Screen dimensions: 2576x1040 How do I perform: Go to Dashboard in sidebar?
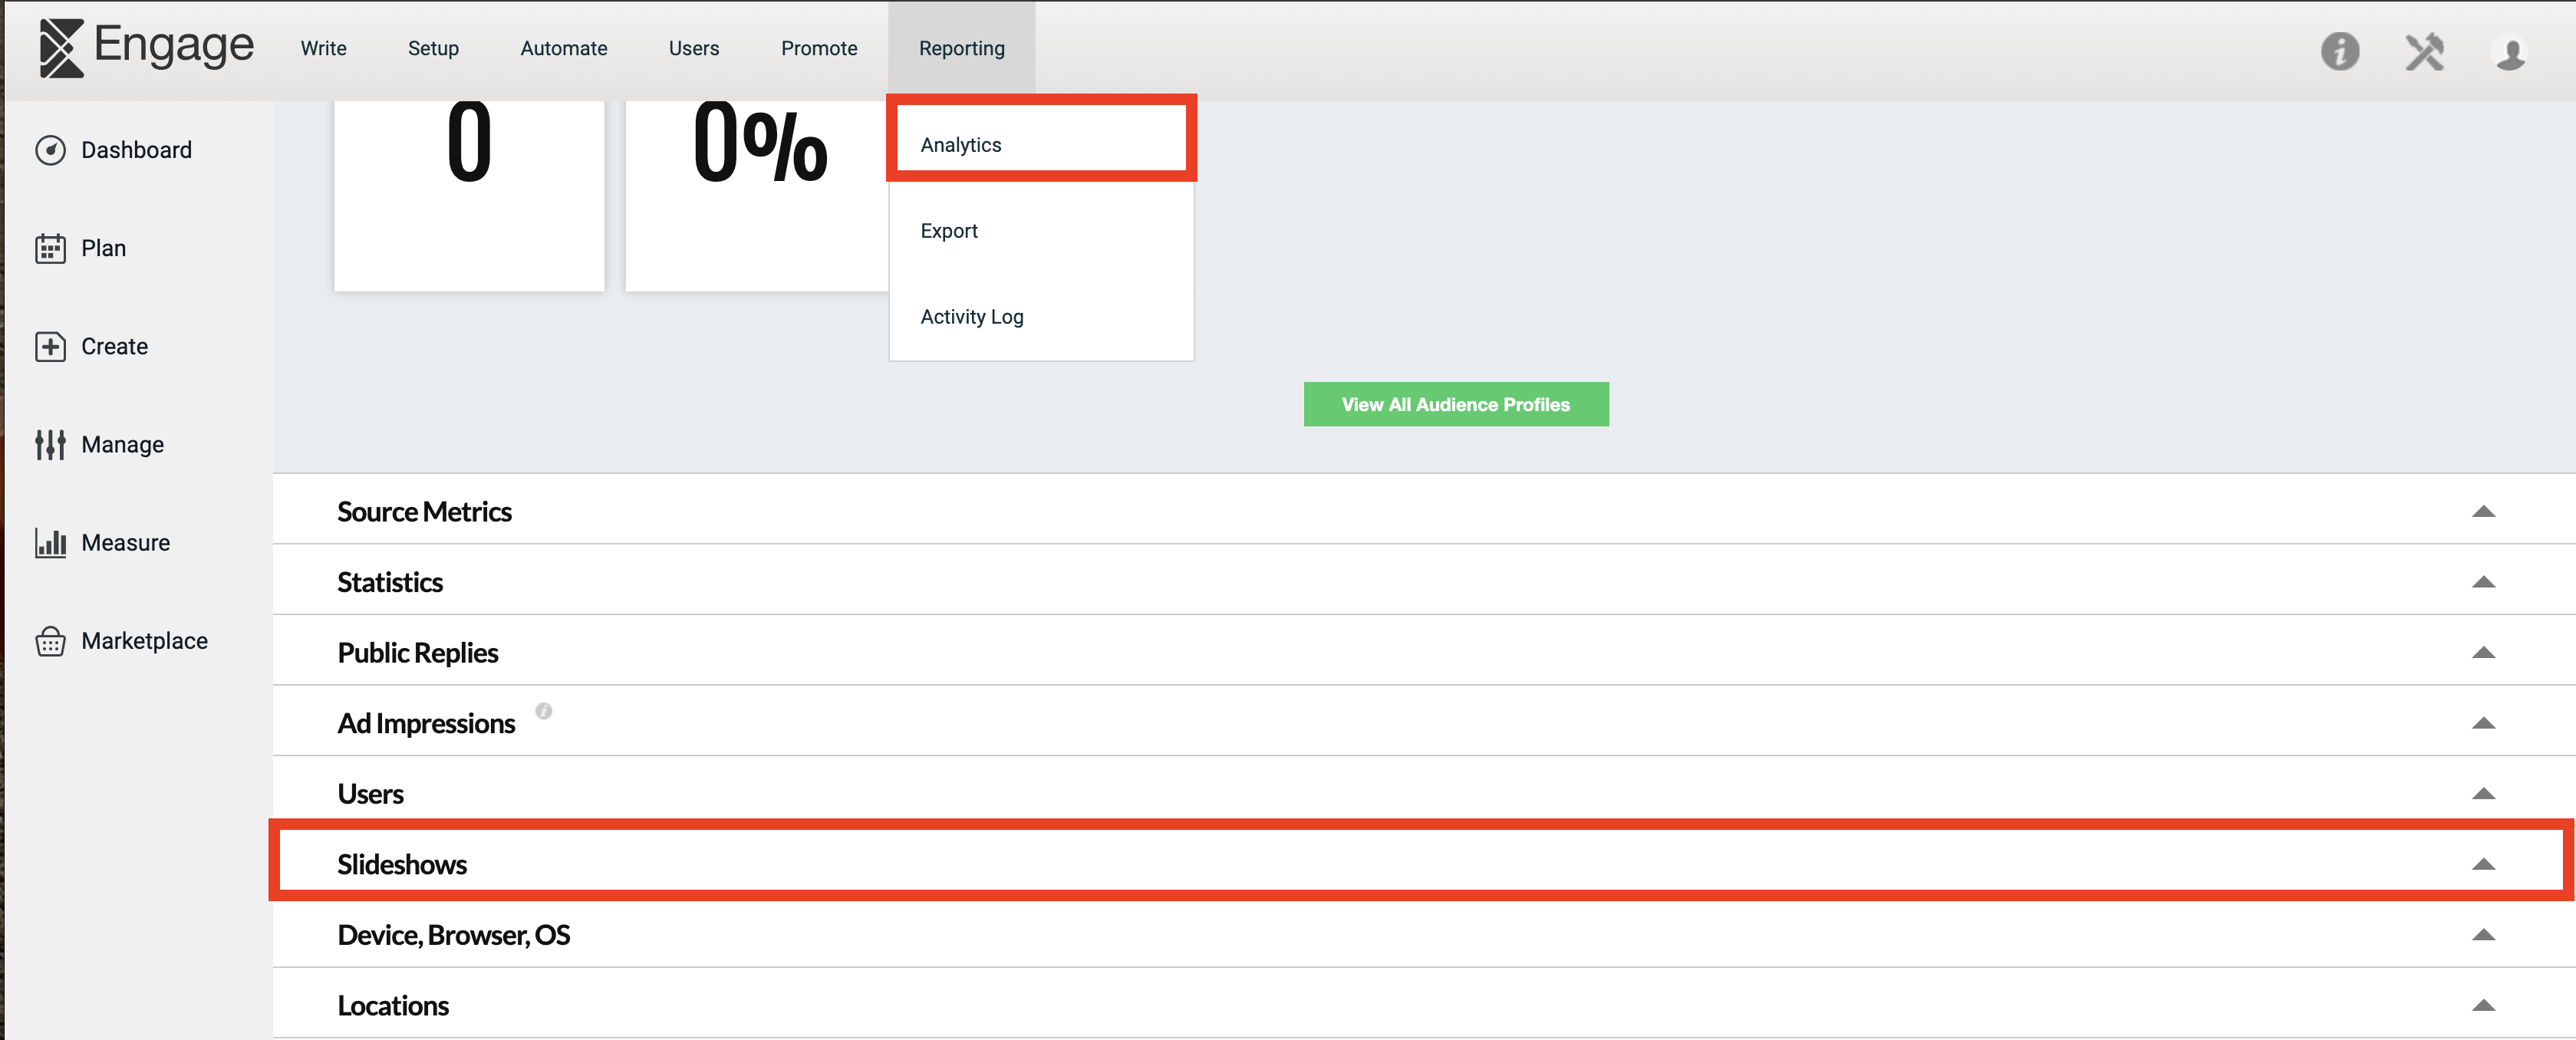point(136,150)
